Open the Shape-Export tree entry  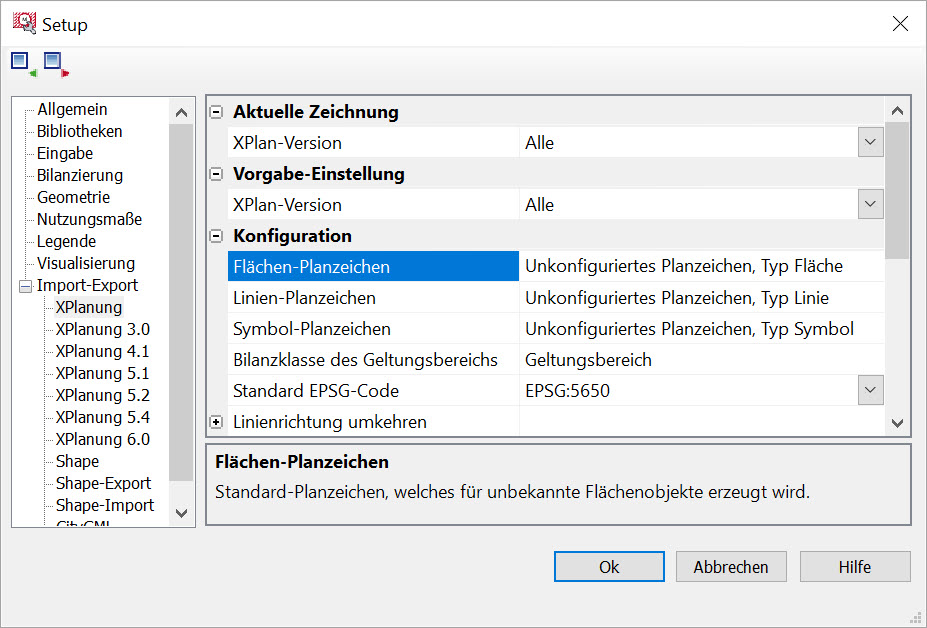pyautogui.click(x=103, y=483)
